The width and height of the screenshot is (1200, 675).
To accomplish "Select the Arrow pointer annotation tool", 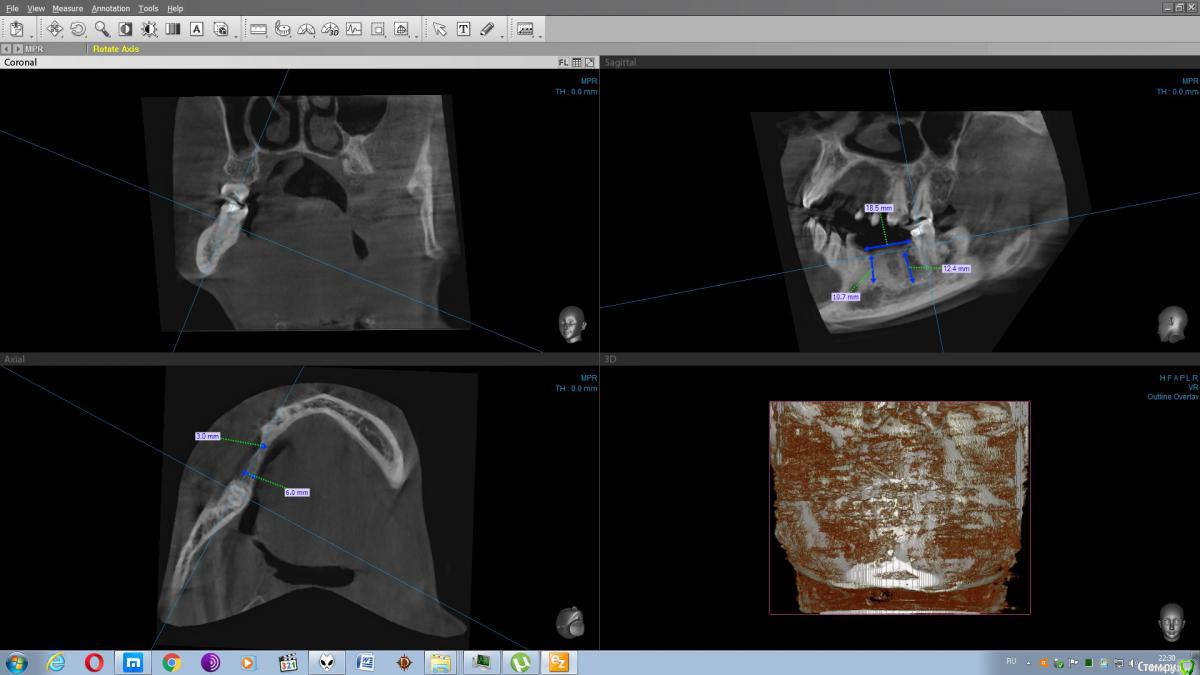I will click(x=439, y=29).
